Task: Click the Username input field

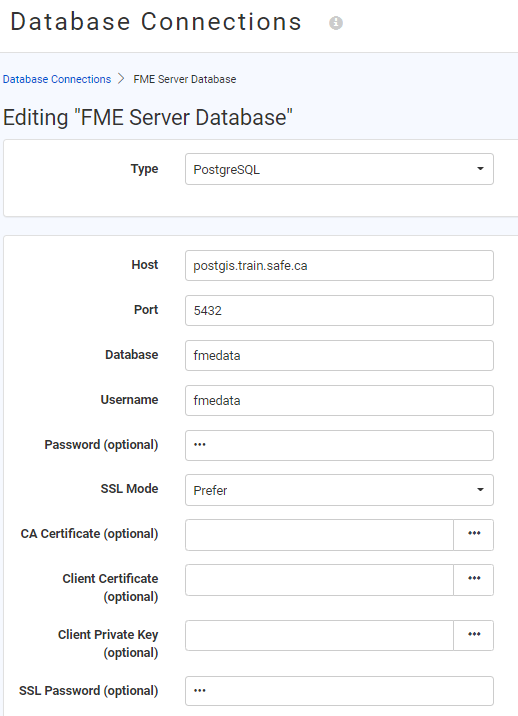Action: click(x=339, y=400)
